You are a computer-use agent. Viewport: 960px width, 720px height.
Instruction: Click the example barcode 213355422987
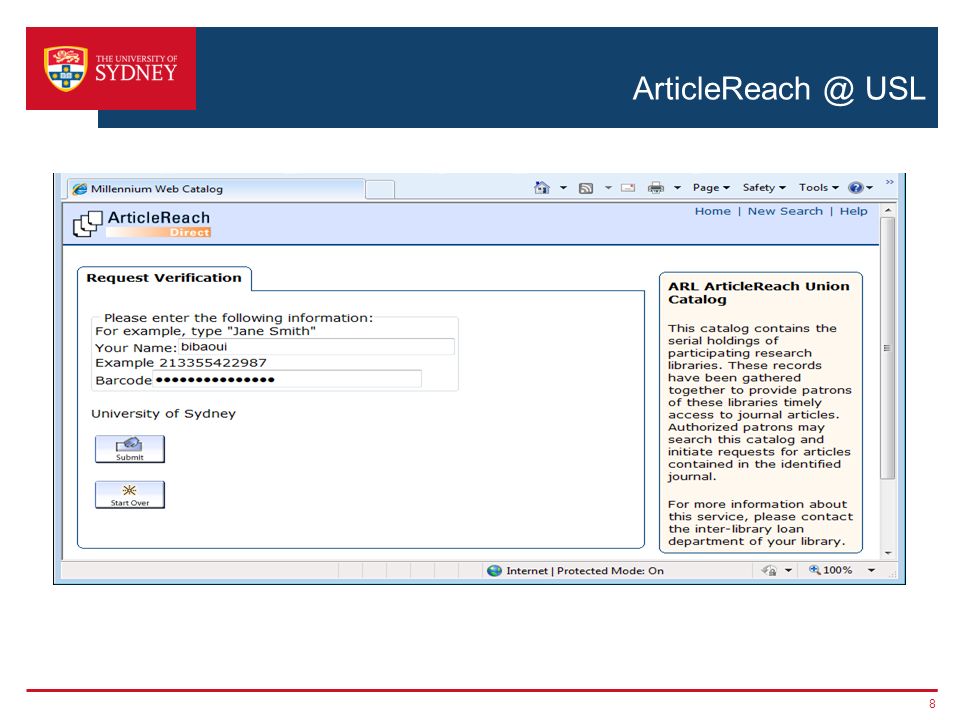click(213, 362)
